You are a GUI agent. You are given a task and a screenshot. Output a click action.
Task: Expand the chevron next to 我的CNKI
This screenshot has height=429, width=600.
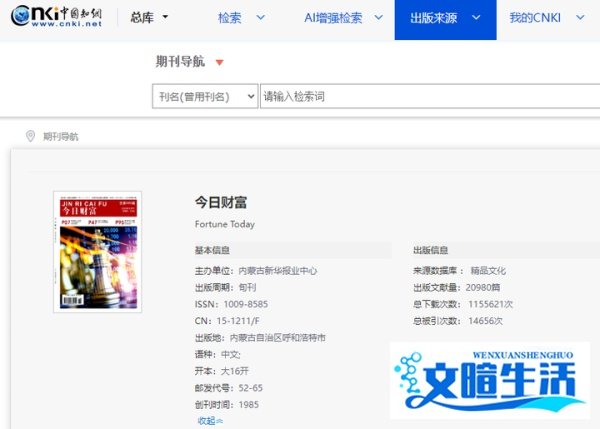coord(580,17)
